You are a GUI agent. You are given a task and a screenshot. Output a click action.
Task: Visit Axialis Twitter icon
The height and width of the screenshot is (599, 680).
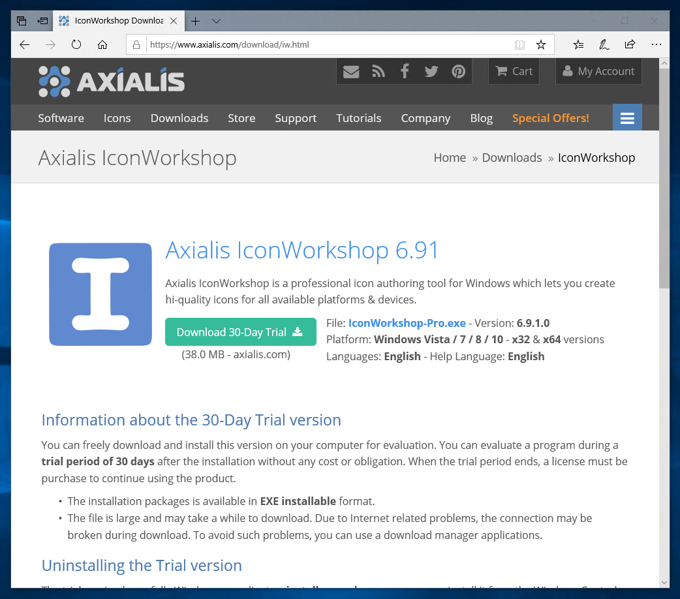tap(431, 72)
